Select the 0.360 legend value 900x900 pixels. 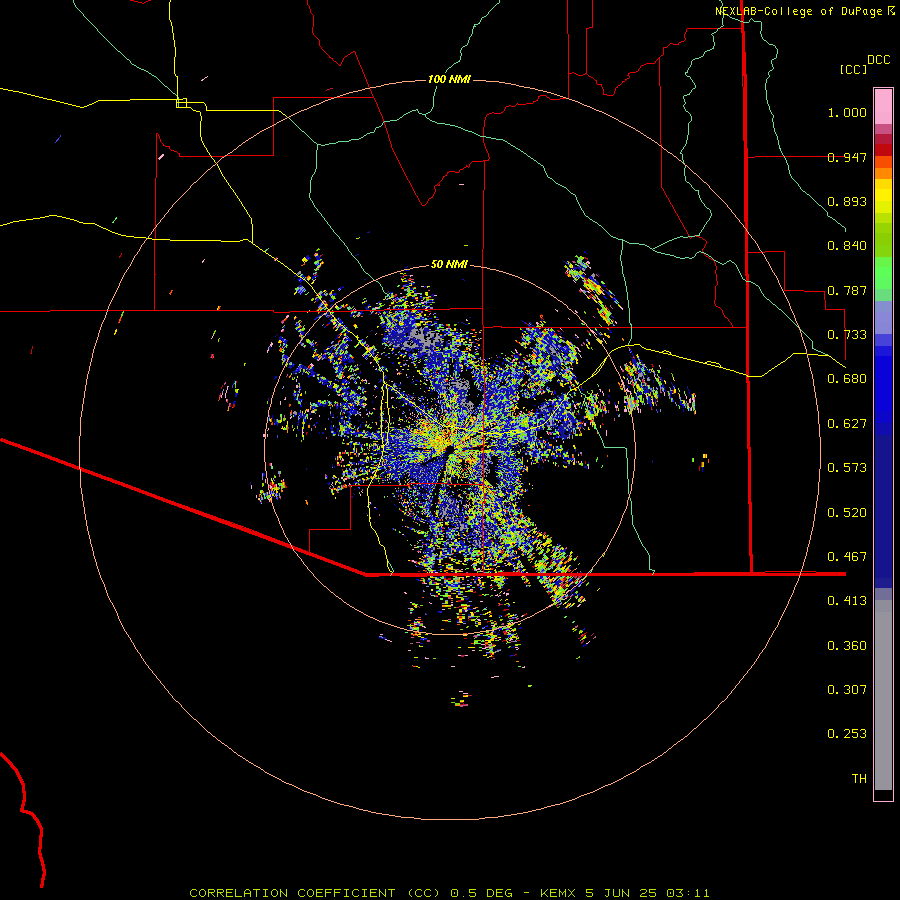click(x=847, y=646)
